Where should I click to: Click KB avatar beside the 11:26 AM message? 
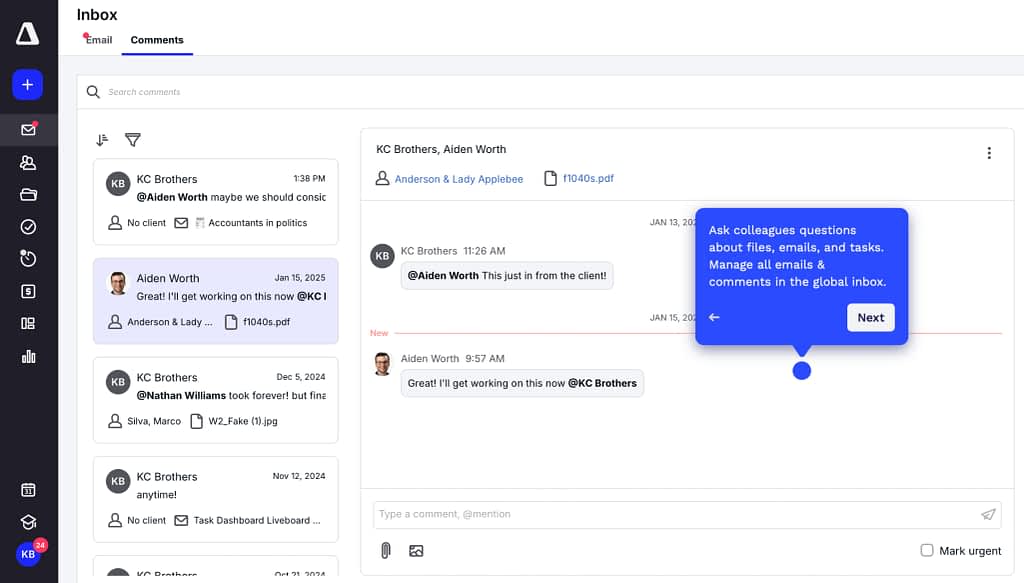[x=382, y=256]
